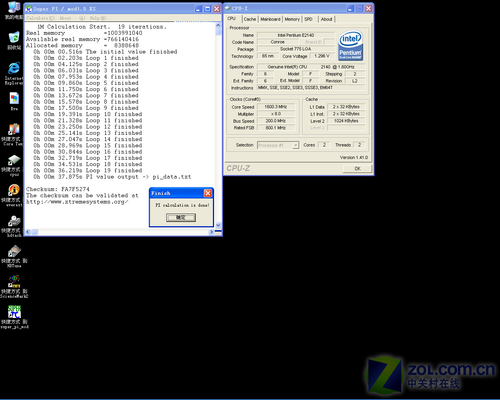The height and width of the screenshot is (400, 500).
Task: Open the hdtach shortcut icon
Action: point(13,226)
